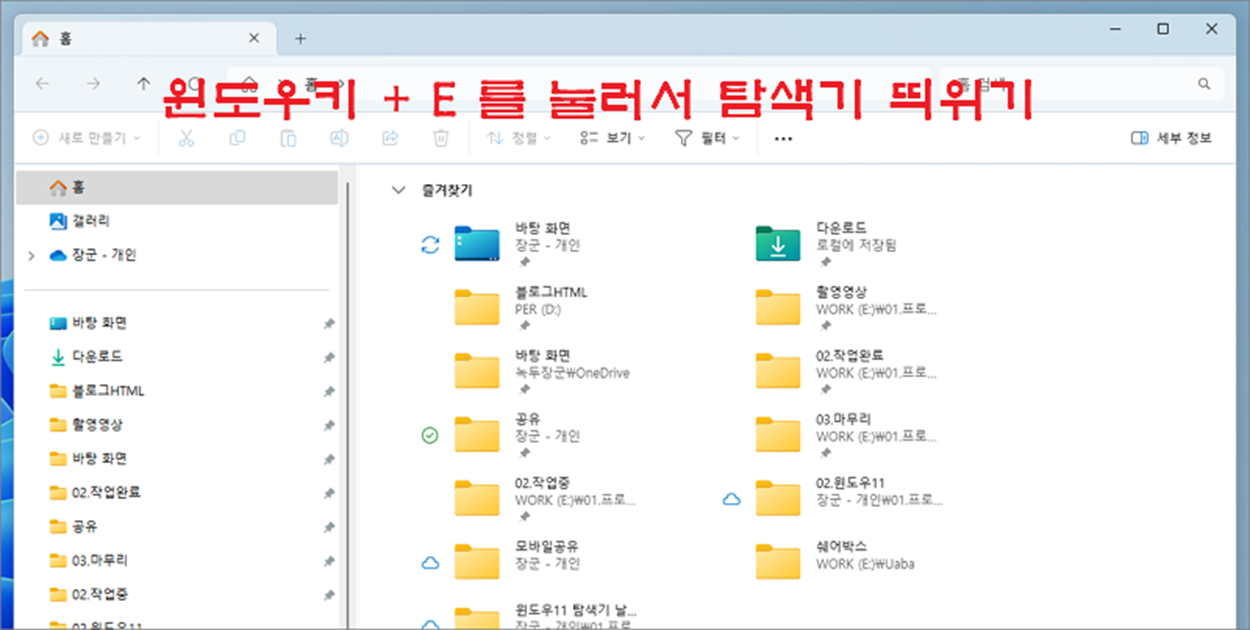The height and width of the screenshot is (630, 1250).
Task: Maximize the File Explorer window
Action: 1163,29
